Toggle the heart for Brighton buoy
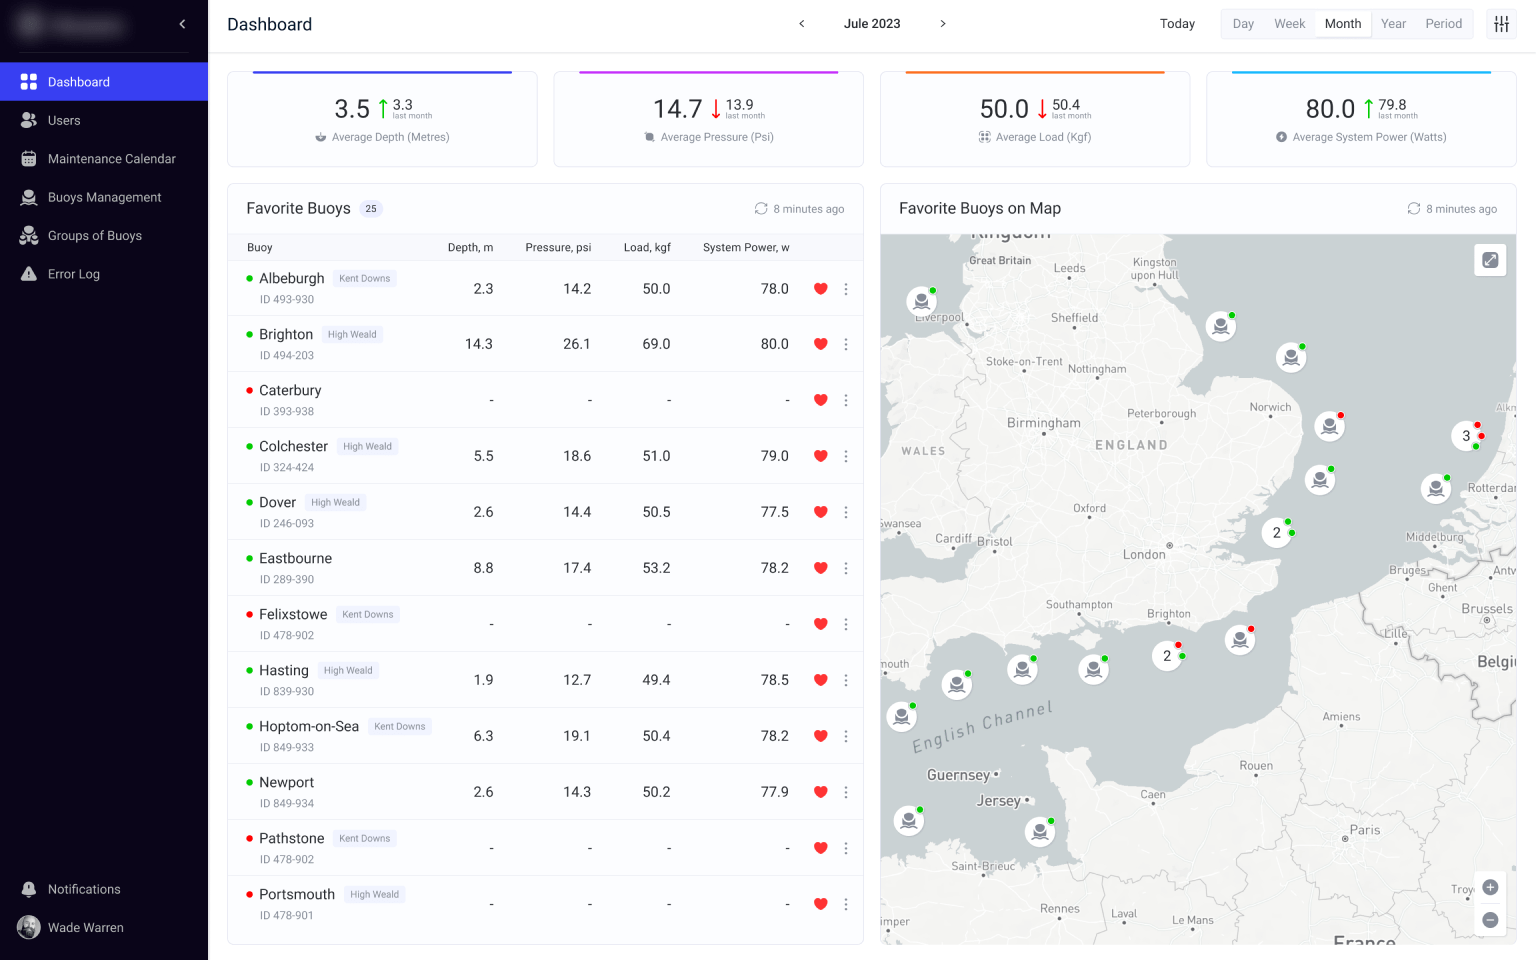 click(x=820, y=344)
